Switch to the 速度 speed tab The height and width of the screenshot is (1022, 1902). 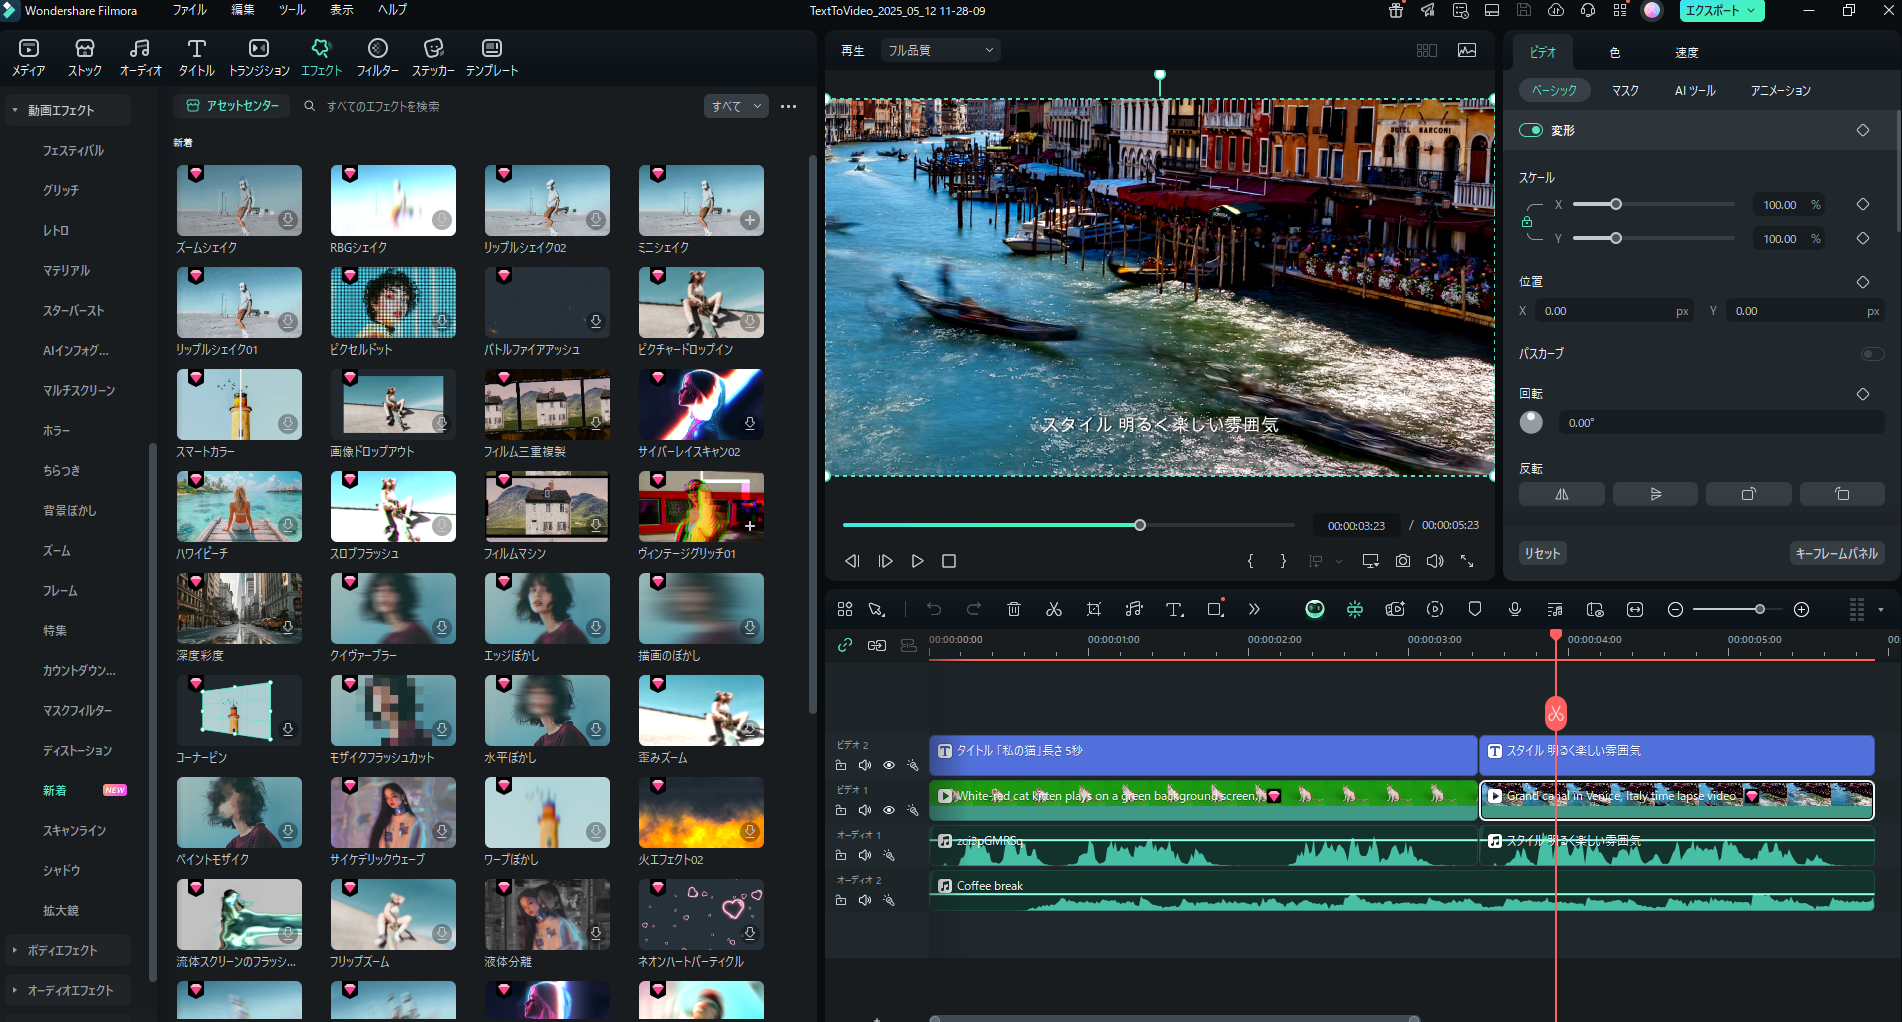coord(1687,52)
